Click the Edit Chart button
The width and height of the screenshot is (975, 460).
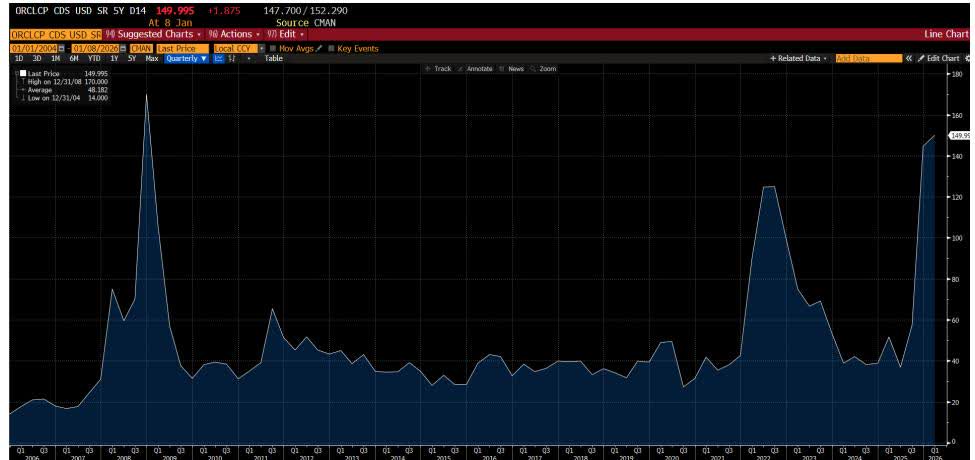[939, 58]
